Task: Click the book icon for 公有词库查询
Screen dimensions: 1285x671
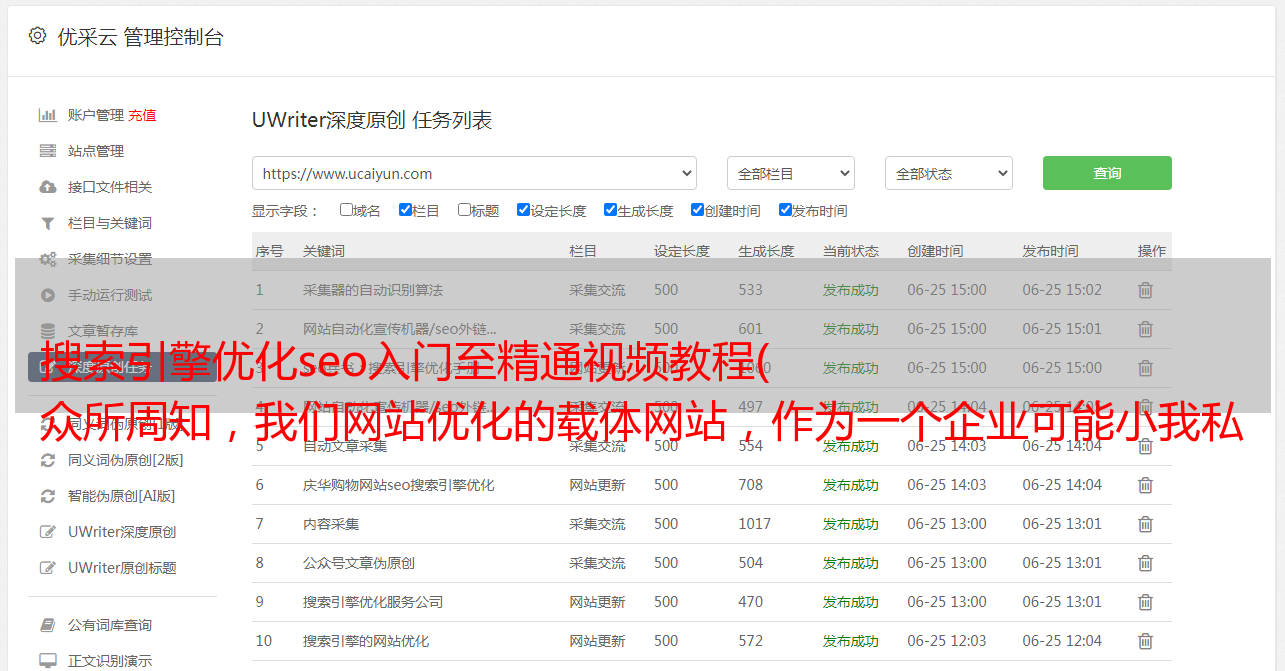Action: click(x=47, y=625)
